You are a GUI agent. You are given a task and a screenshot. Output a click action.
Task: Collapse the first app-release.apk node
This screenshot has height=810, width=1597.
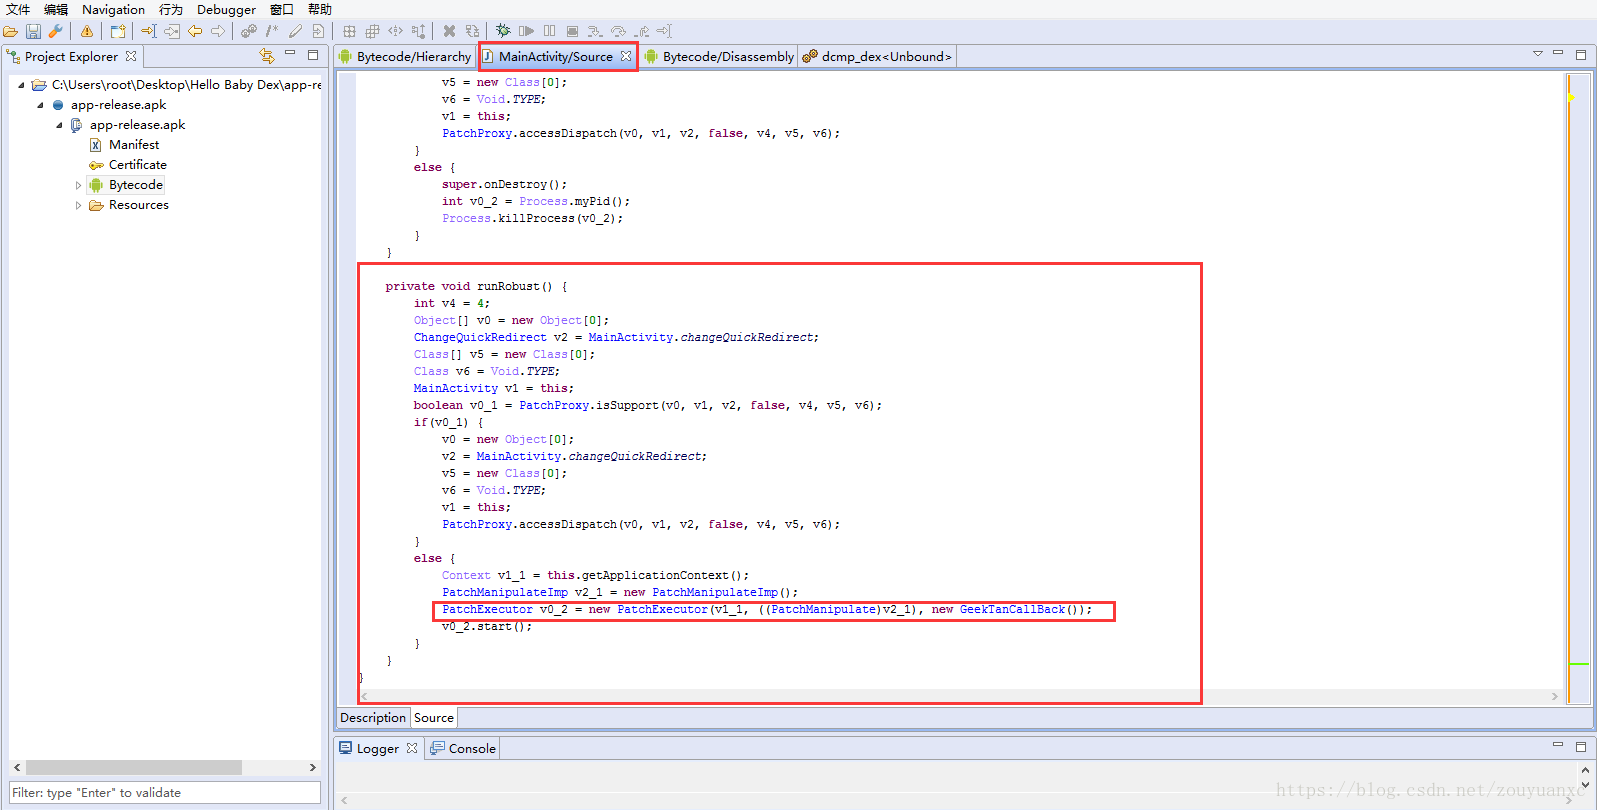tap(40, 105)
